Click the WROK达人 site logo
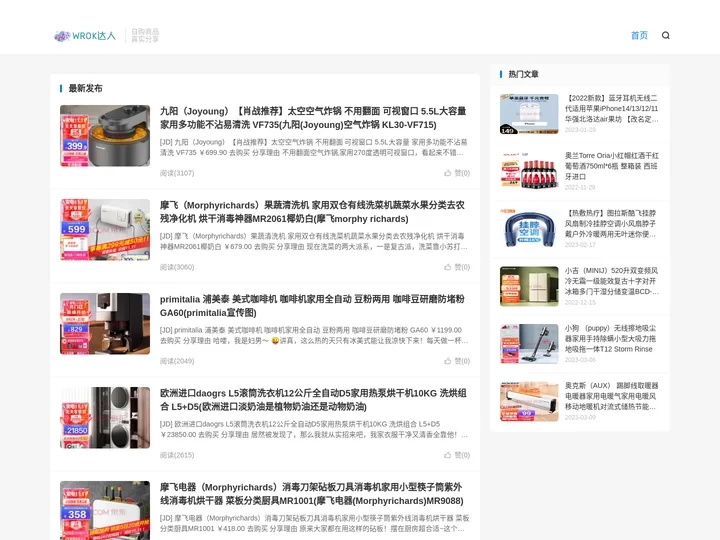This screenshot has height=540, width=720. coord(85,36)
